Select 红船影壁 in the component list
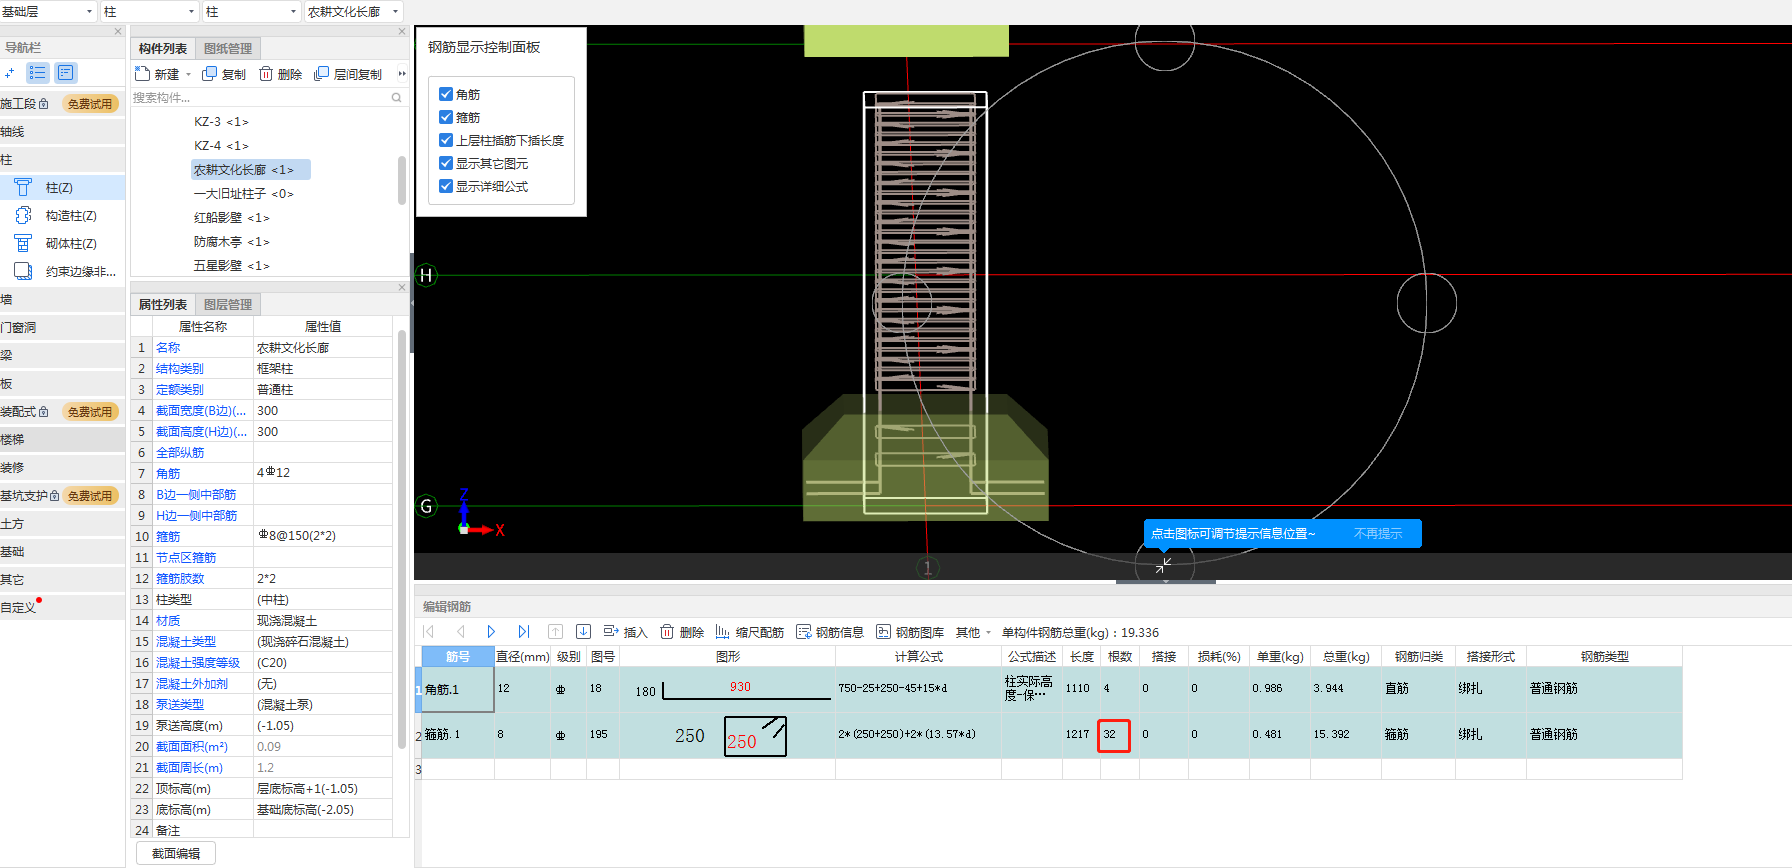The width and height of the screenshot is (1792, 868). pyautogui.click(x=231, y=218)
